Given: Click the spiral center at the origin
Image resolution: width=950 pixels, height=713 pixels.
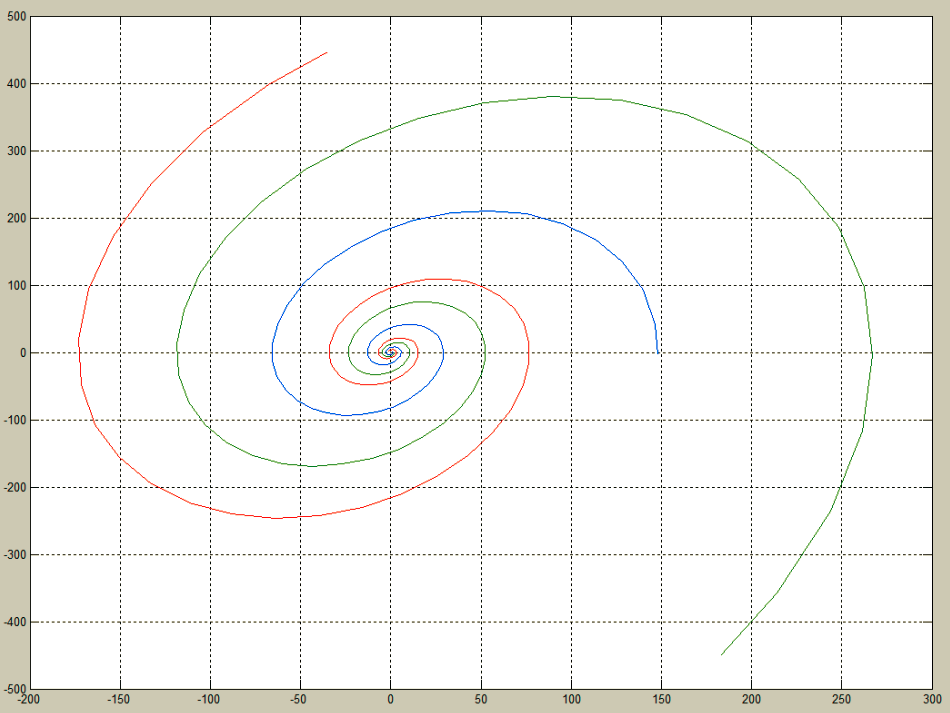Looking at the screenshot, I should click(x=391, y=353).
